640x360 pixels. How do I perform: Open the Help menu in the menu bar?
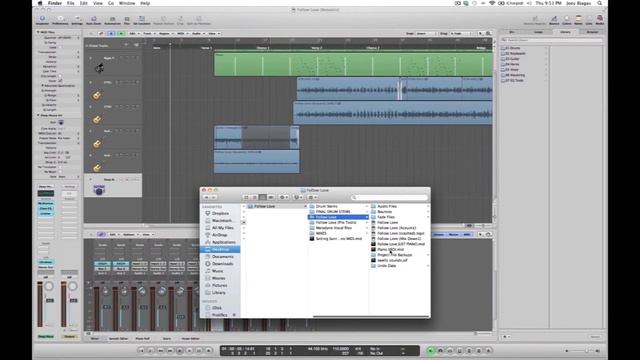(145, 3)
